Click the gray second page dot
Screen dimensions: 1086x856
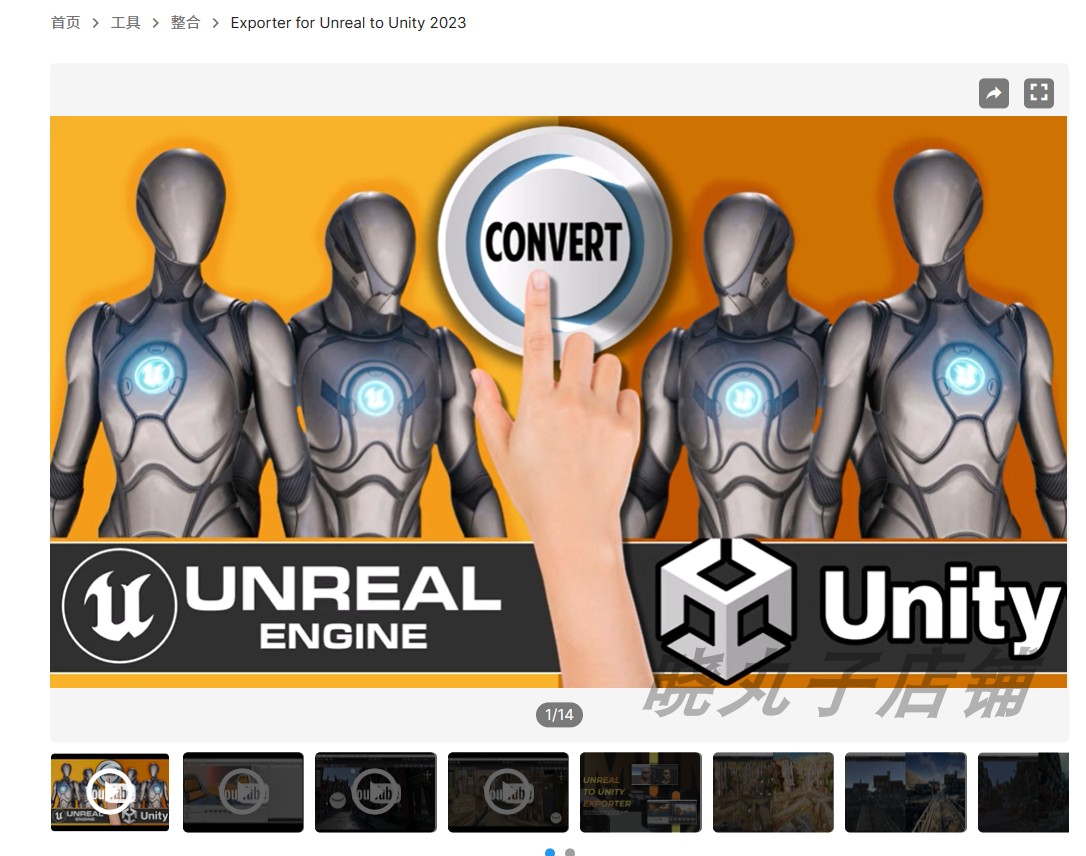pyautogui.click(x=570, y=853)
